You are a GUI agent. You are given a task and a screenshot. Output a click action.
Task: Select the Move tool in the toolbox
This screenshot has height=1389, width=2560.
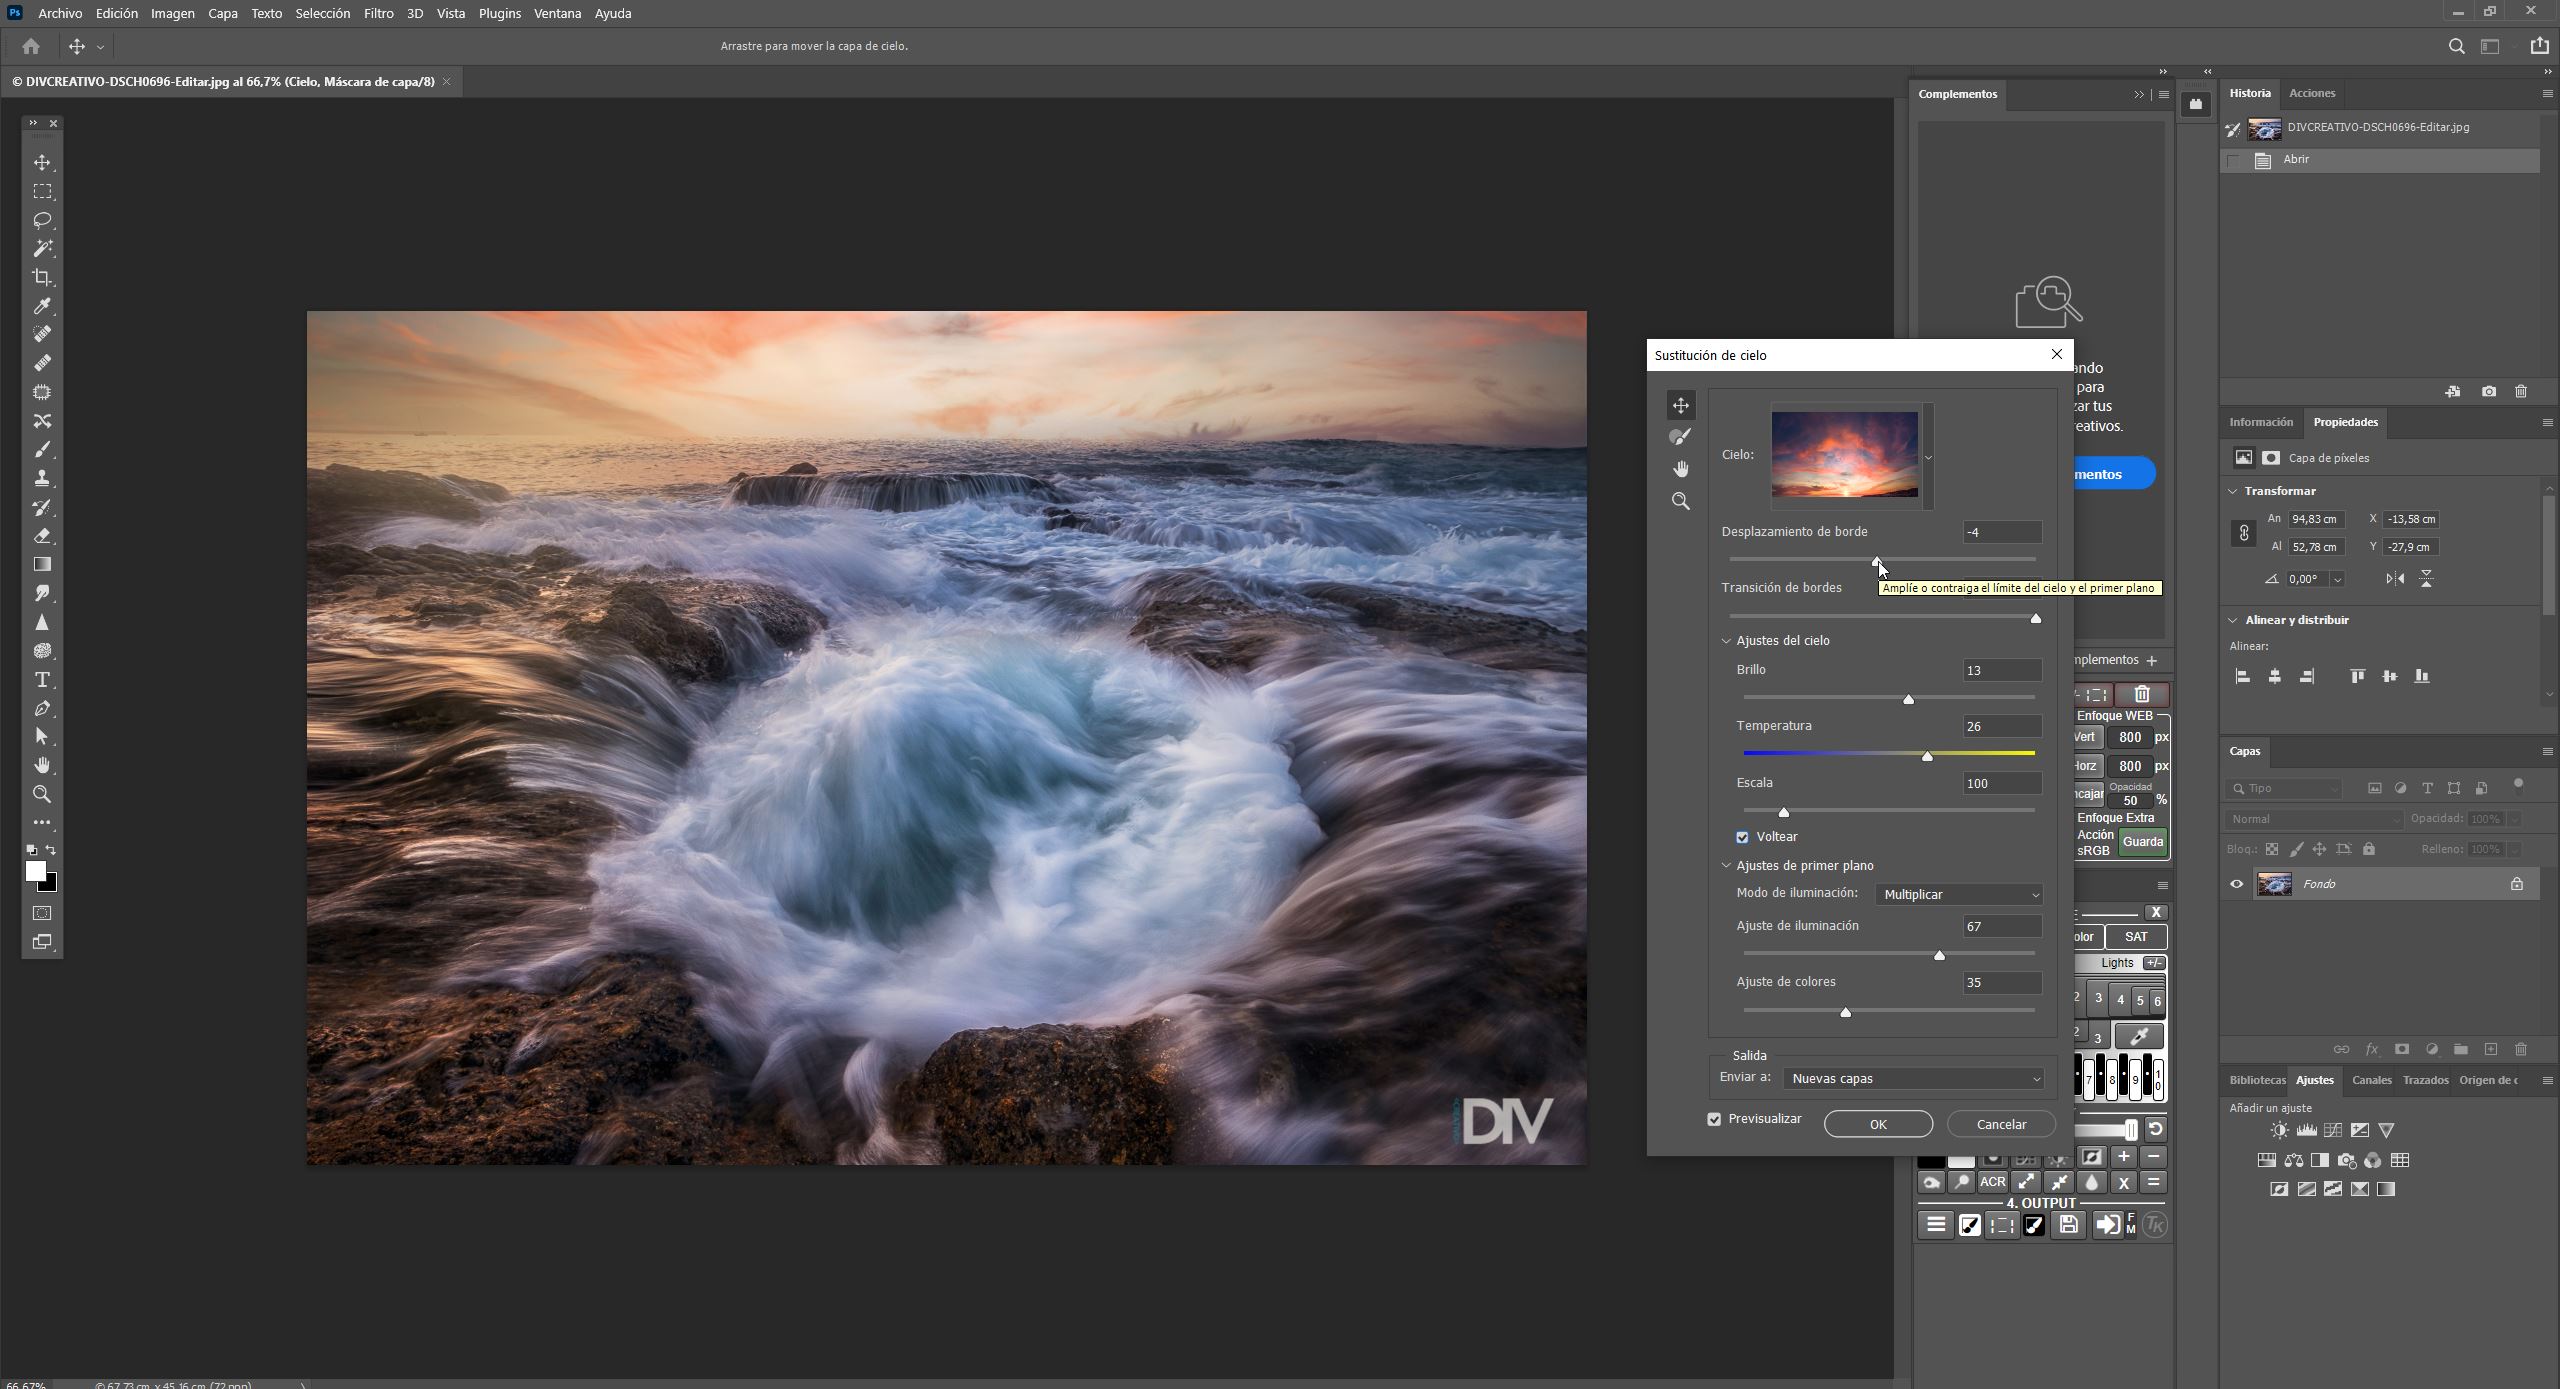(x=42, y=162)
